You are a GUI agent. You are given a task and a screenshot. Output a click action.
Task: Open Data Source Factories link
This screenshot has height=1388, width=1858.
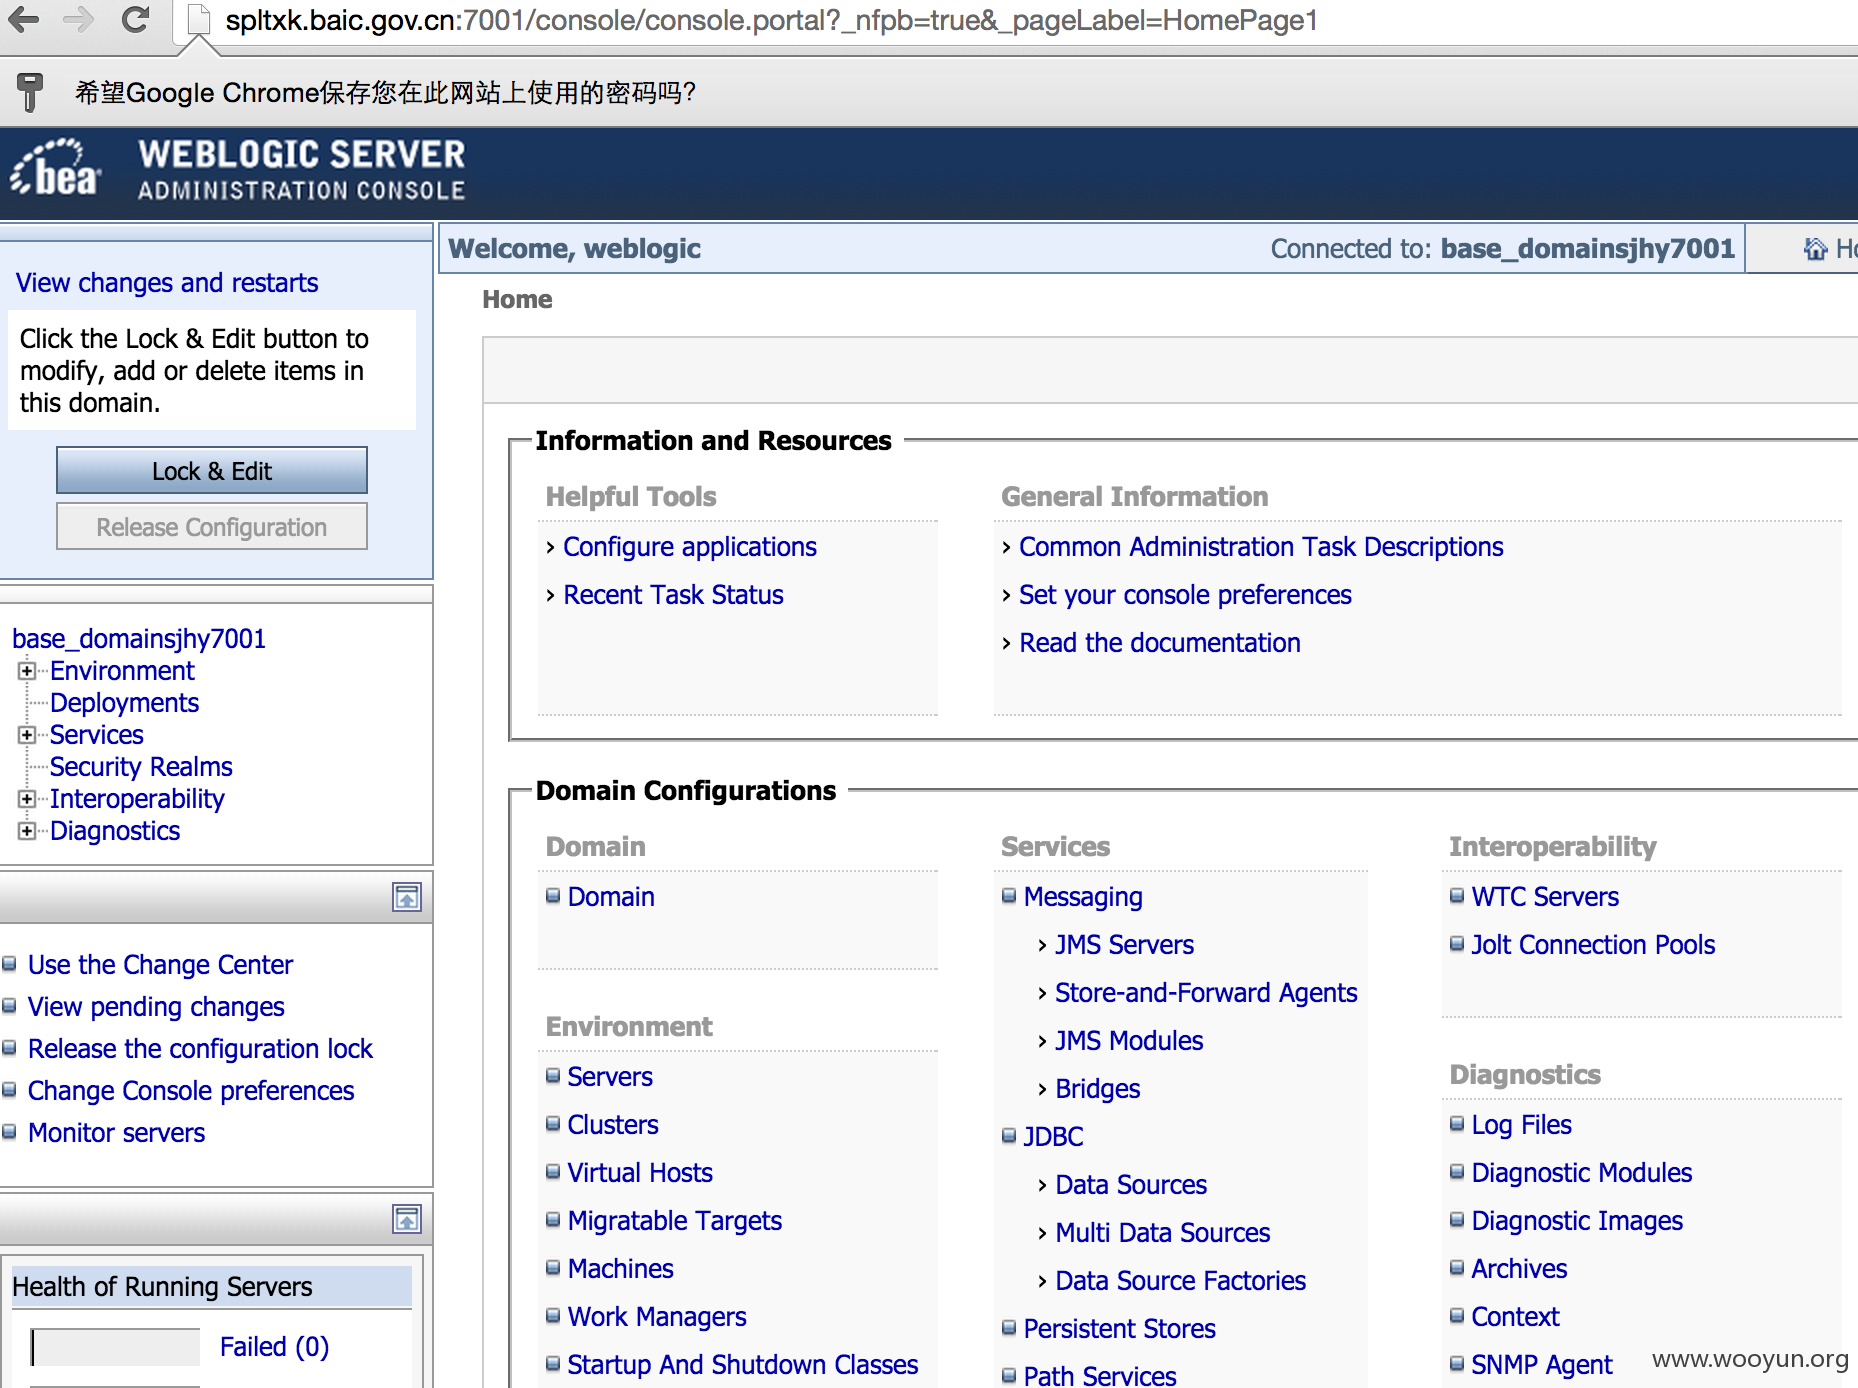click(1181, 1281)
